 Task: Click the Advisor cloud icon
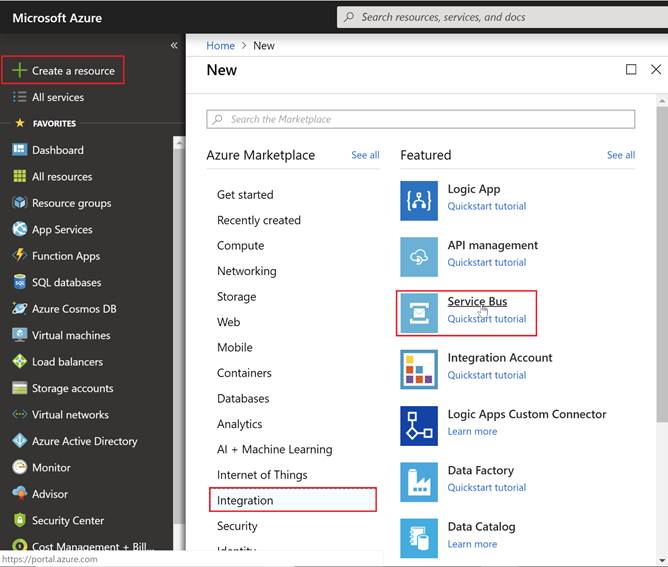19,494
